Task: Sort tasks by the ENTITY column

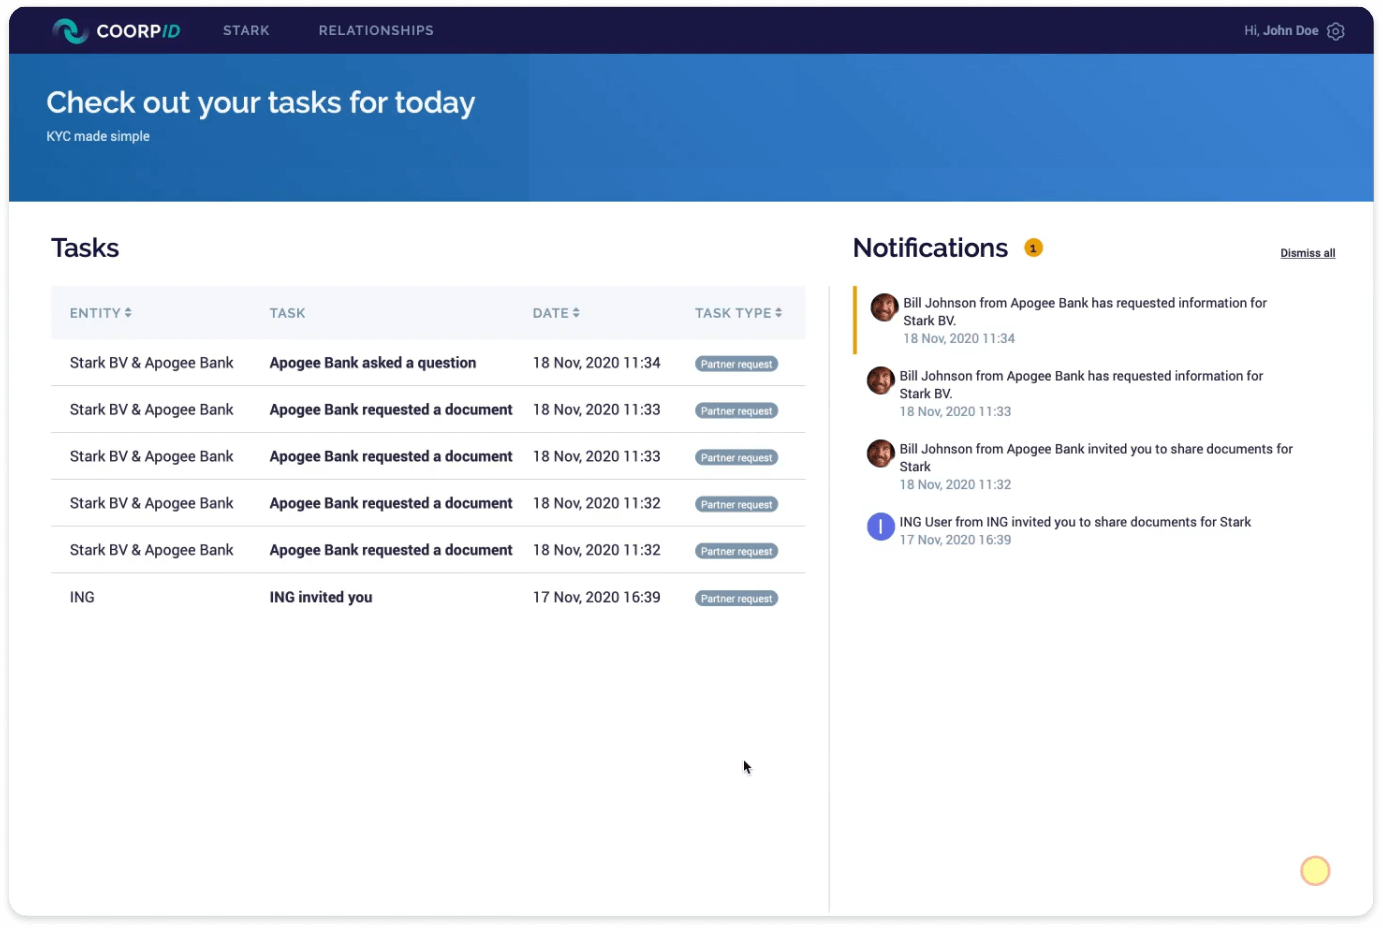Action: (x=100, y=312)
